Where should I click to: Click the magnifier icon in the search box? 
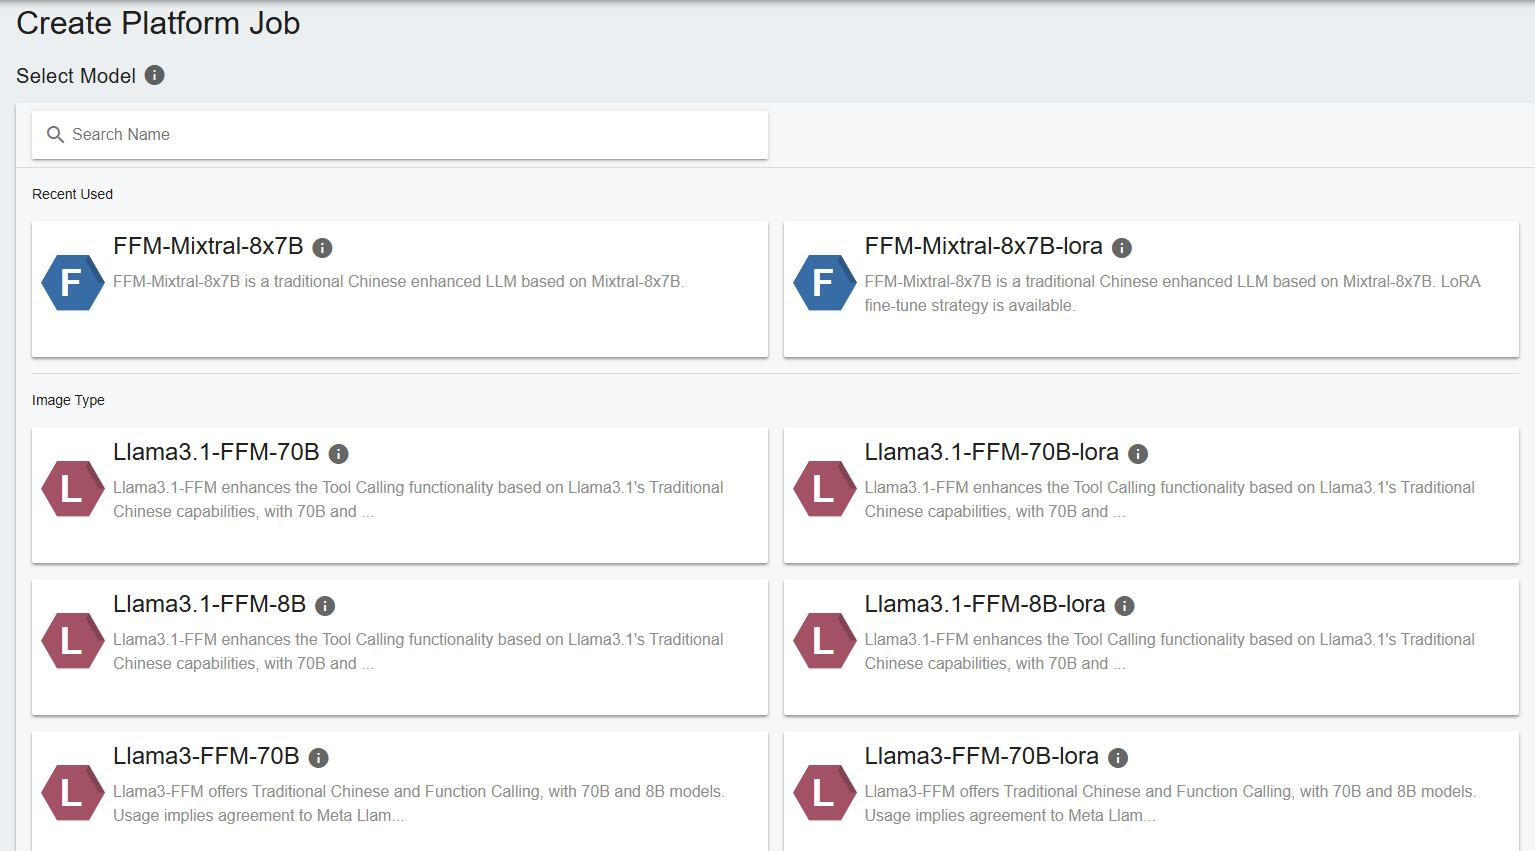[x=56, y=135]
